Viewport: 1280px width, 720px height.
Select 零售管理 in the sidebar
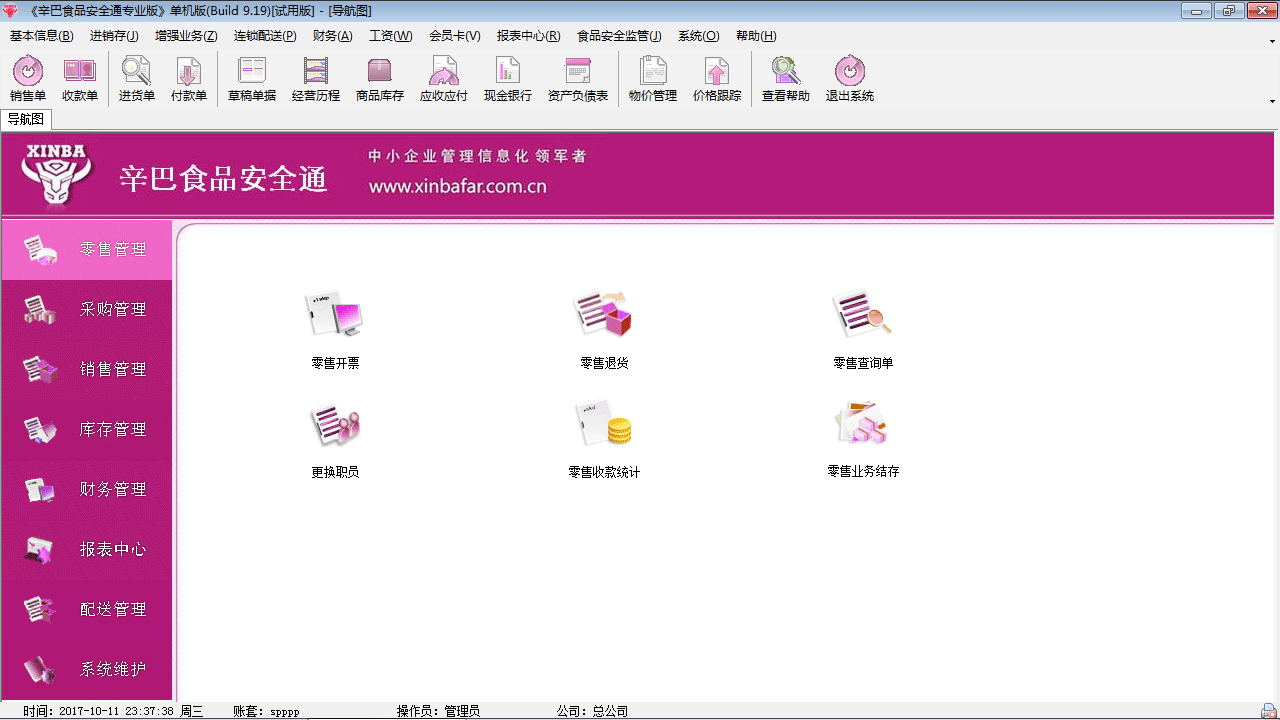[87, 250]
